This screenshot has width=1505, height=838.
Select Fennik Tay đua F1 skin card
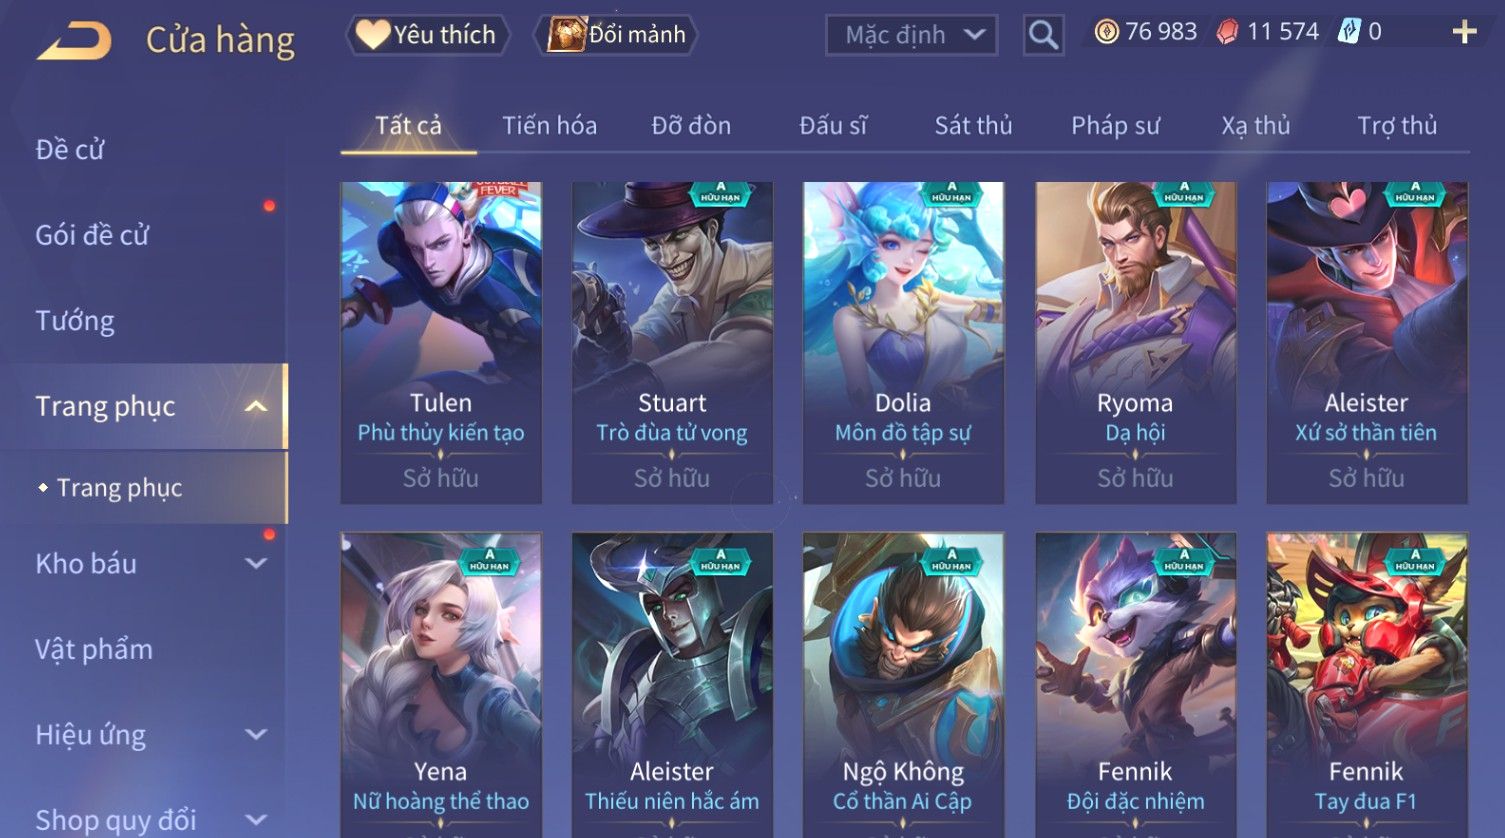pyautogui.click(x=1367, y=685)
